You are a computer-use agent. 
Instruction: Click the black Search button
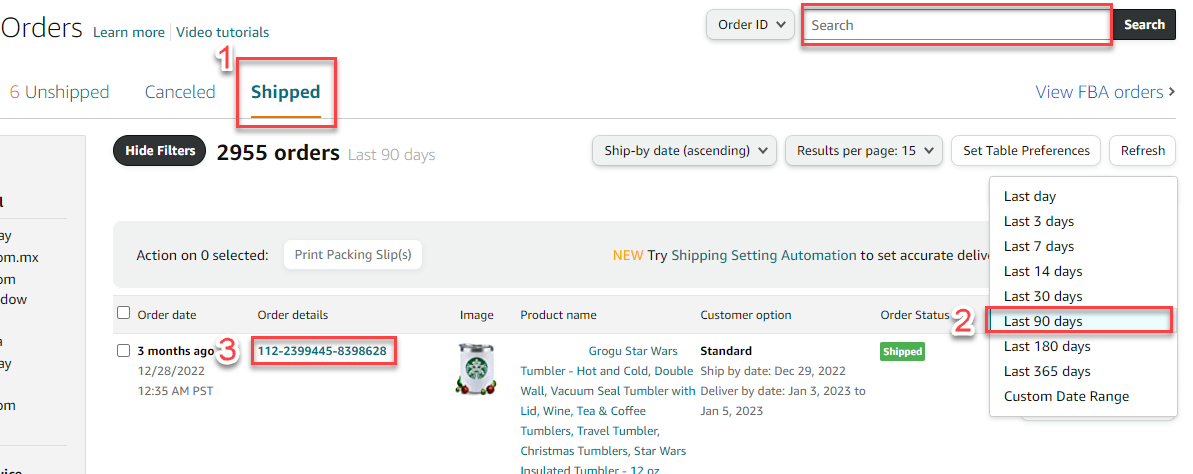coord(1144,25)
